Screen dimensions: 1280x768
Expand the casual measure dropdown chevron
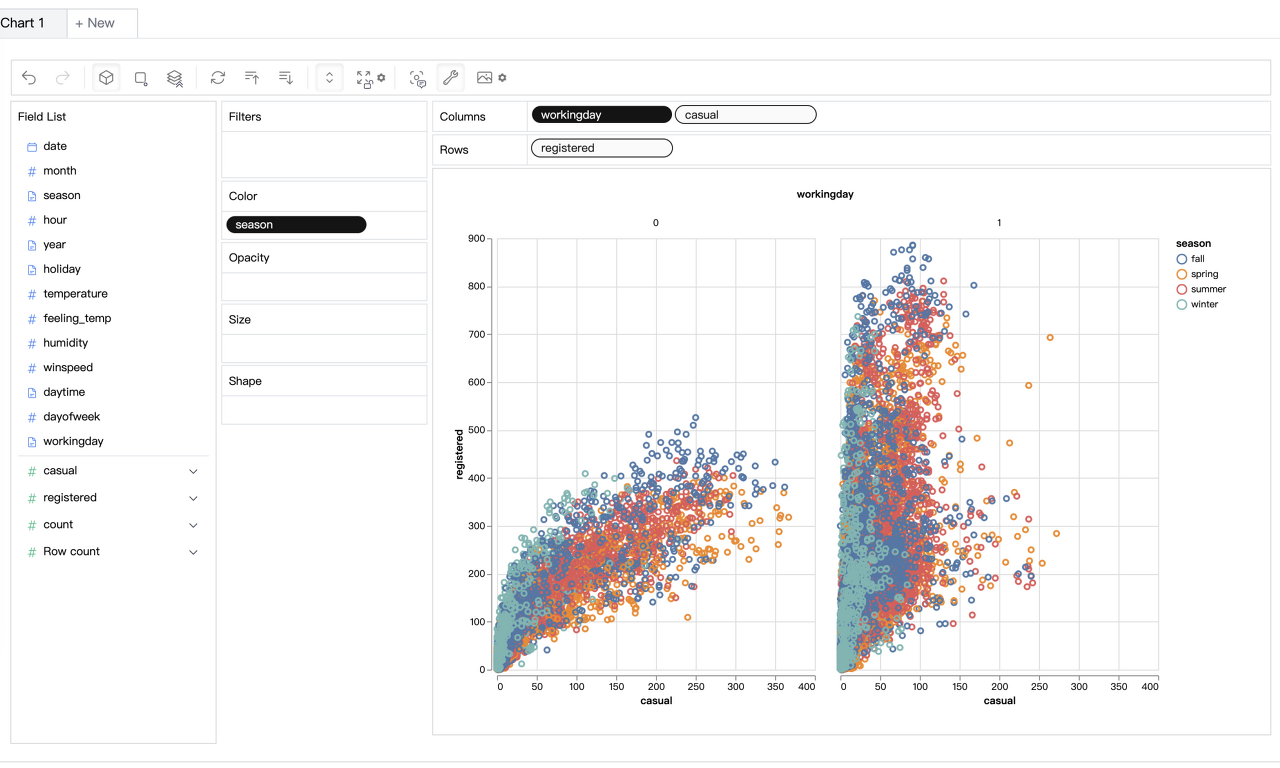coord(193,471)
